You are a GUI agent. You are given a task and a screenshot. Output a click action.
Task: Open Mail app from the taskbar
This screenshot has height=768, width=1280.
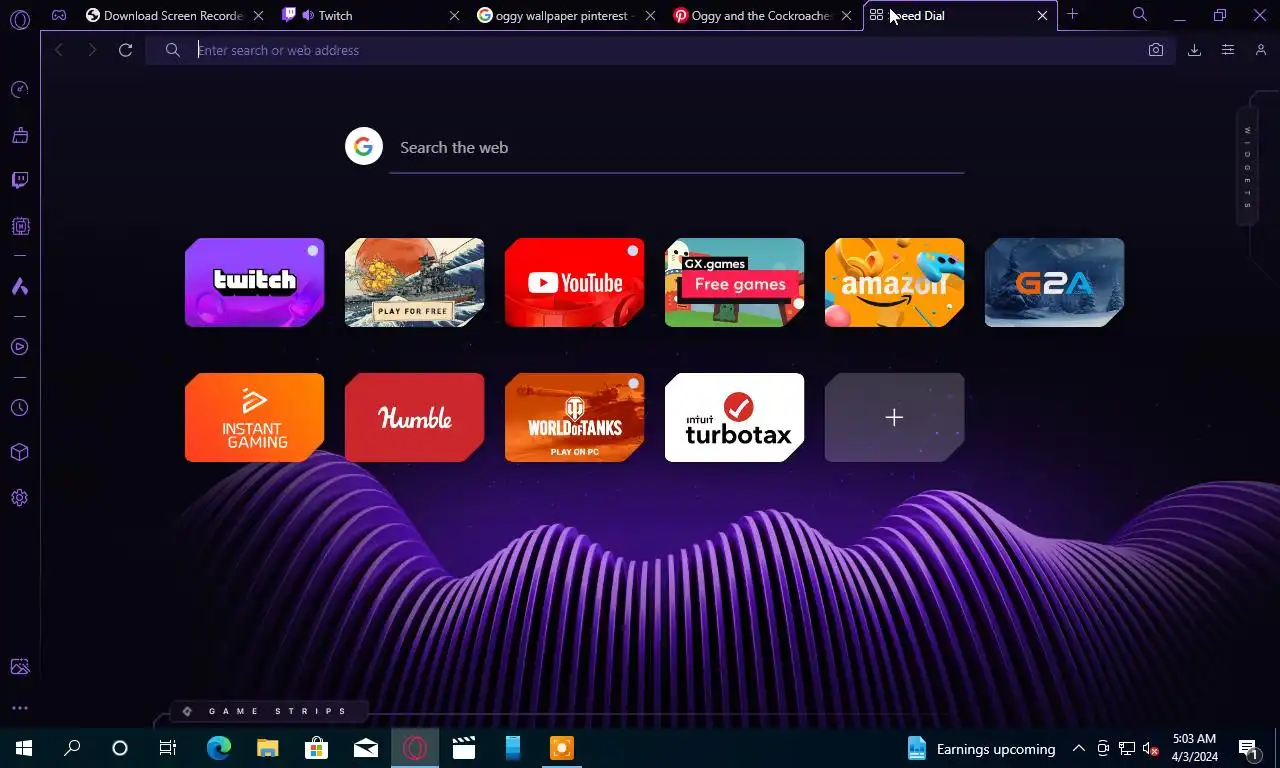(366, 748)
